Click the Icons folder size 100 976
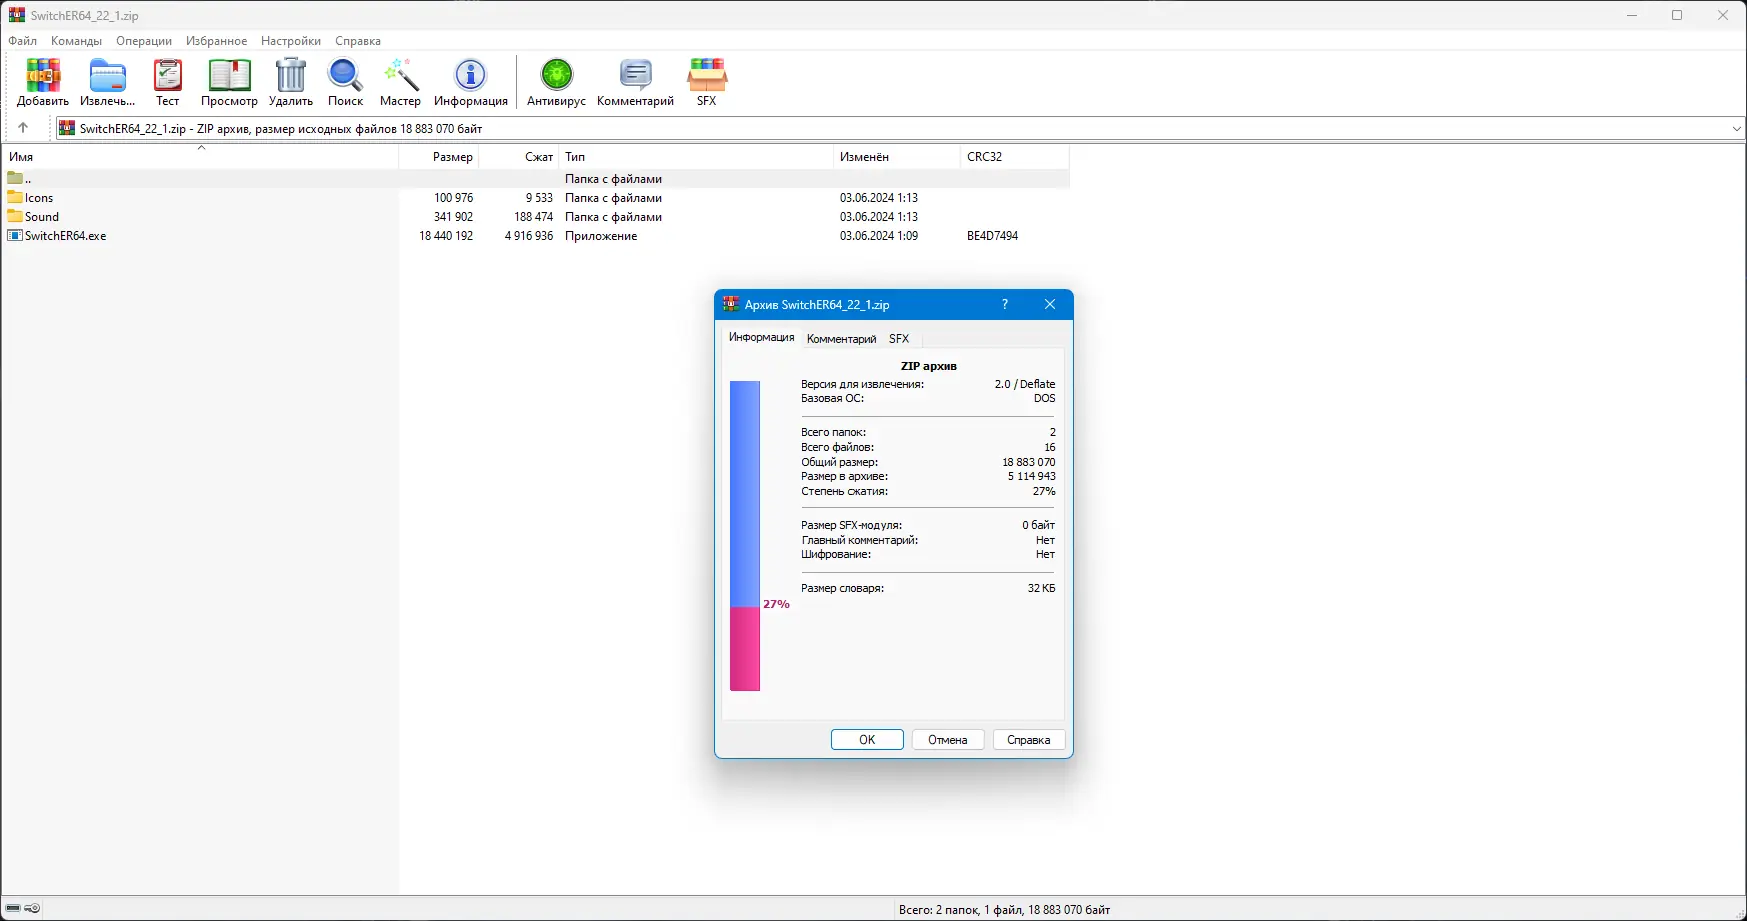This screenshot has height=921, width=1747. click(x=454, y=198)
